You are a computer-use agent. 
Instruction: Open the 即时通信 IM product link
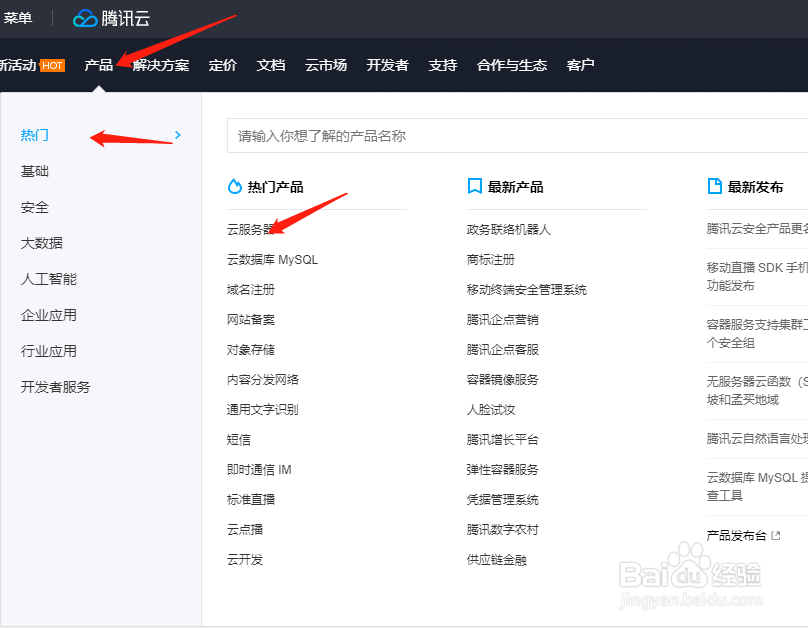click(x=259, y=469)
